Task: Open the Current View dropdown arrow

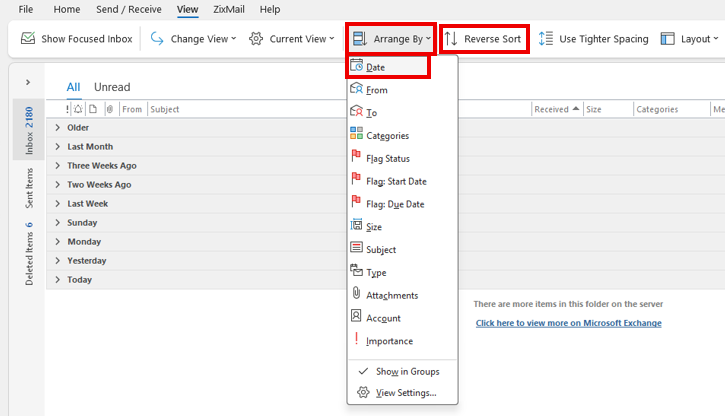Action: pos(332,39)
